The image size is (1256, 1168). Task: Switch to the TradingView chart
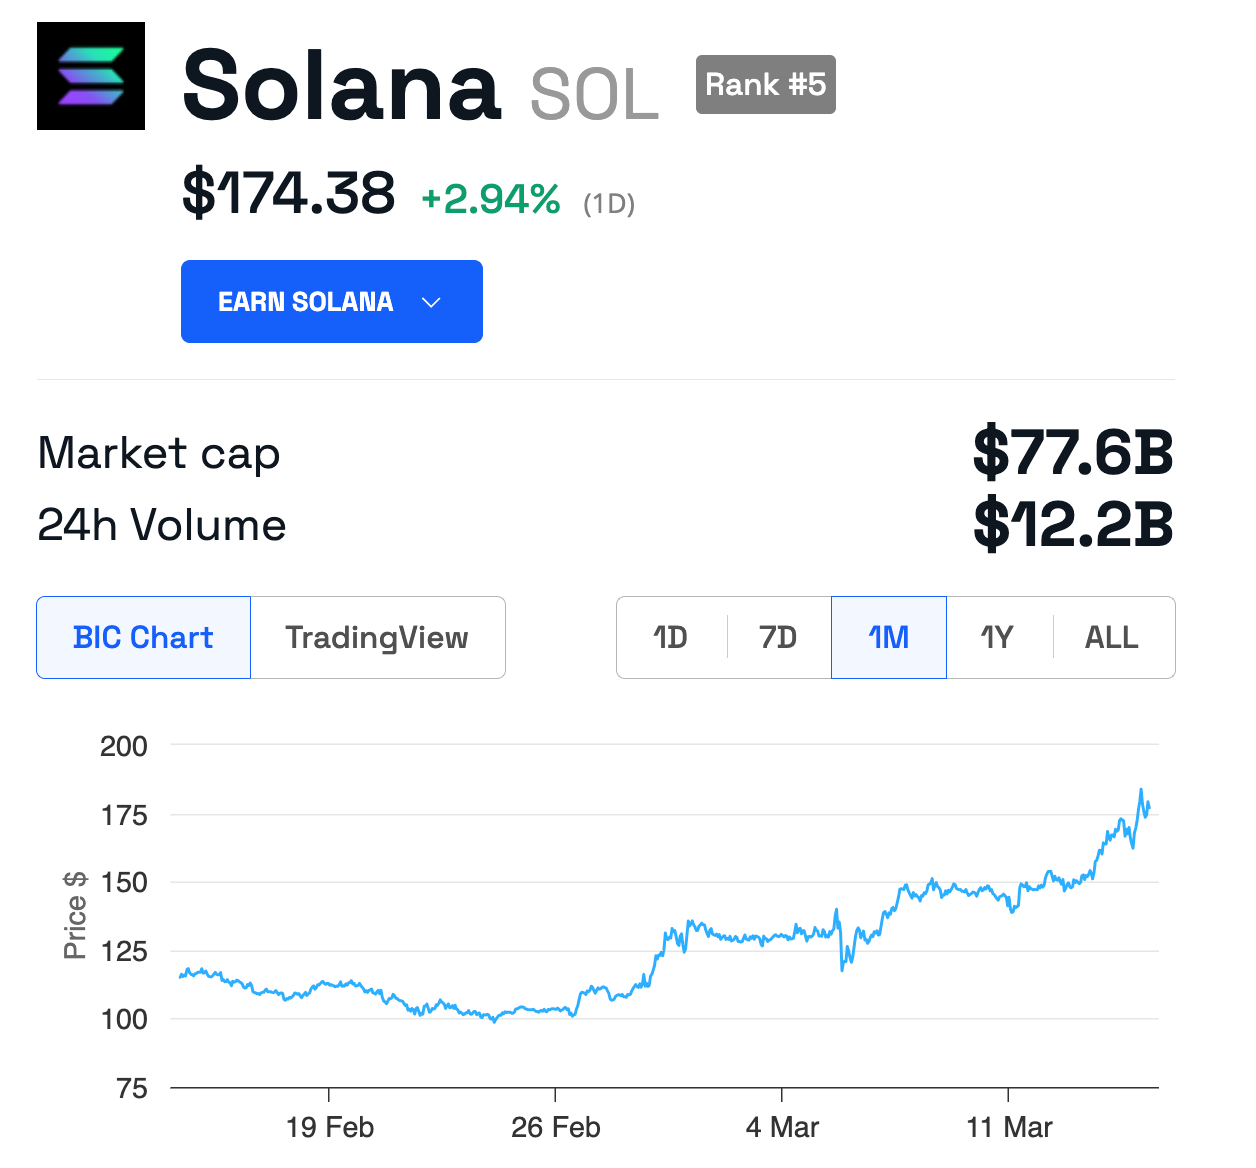[377, 637]
